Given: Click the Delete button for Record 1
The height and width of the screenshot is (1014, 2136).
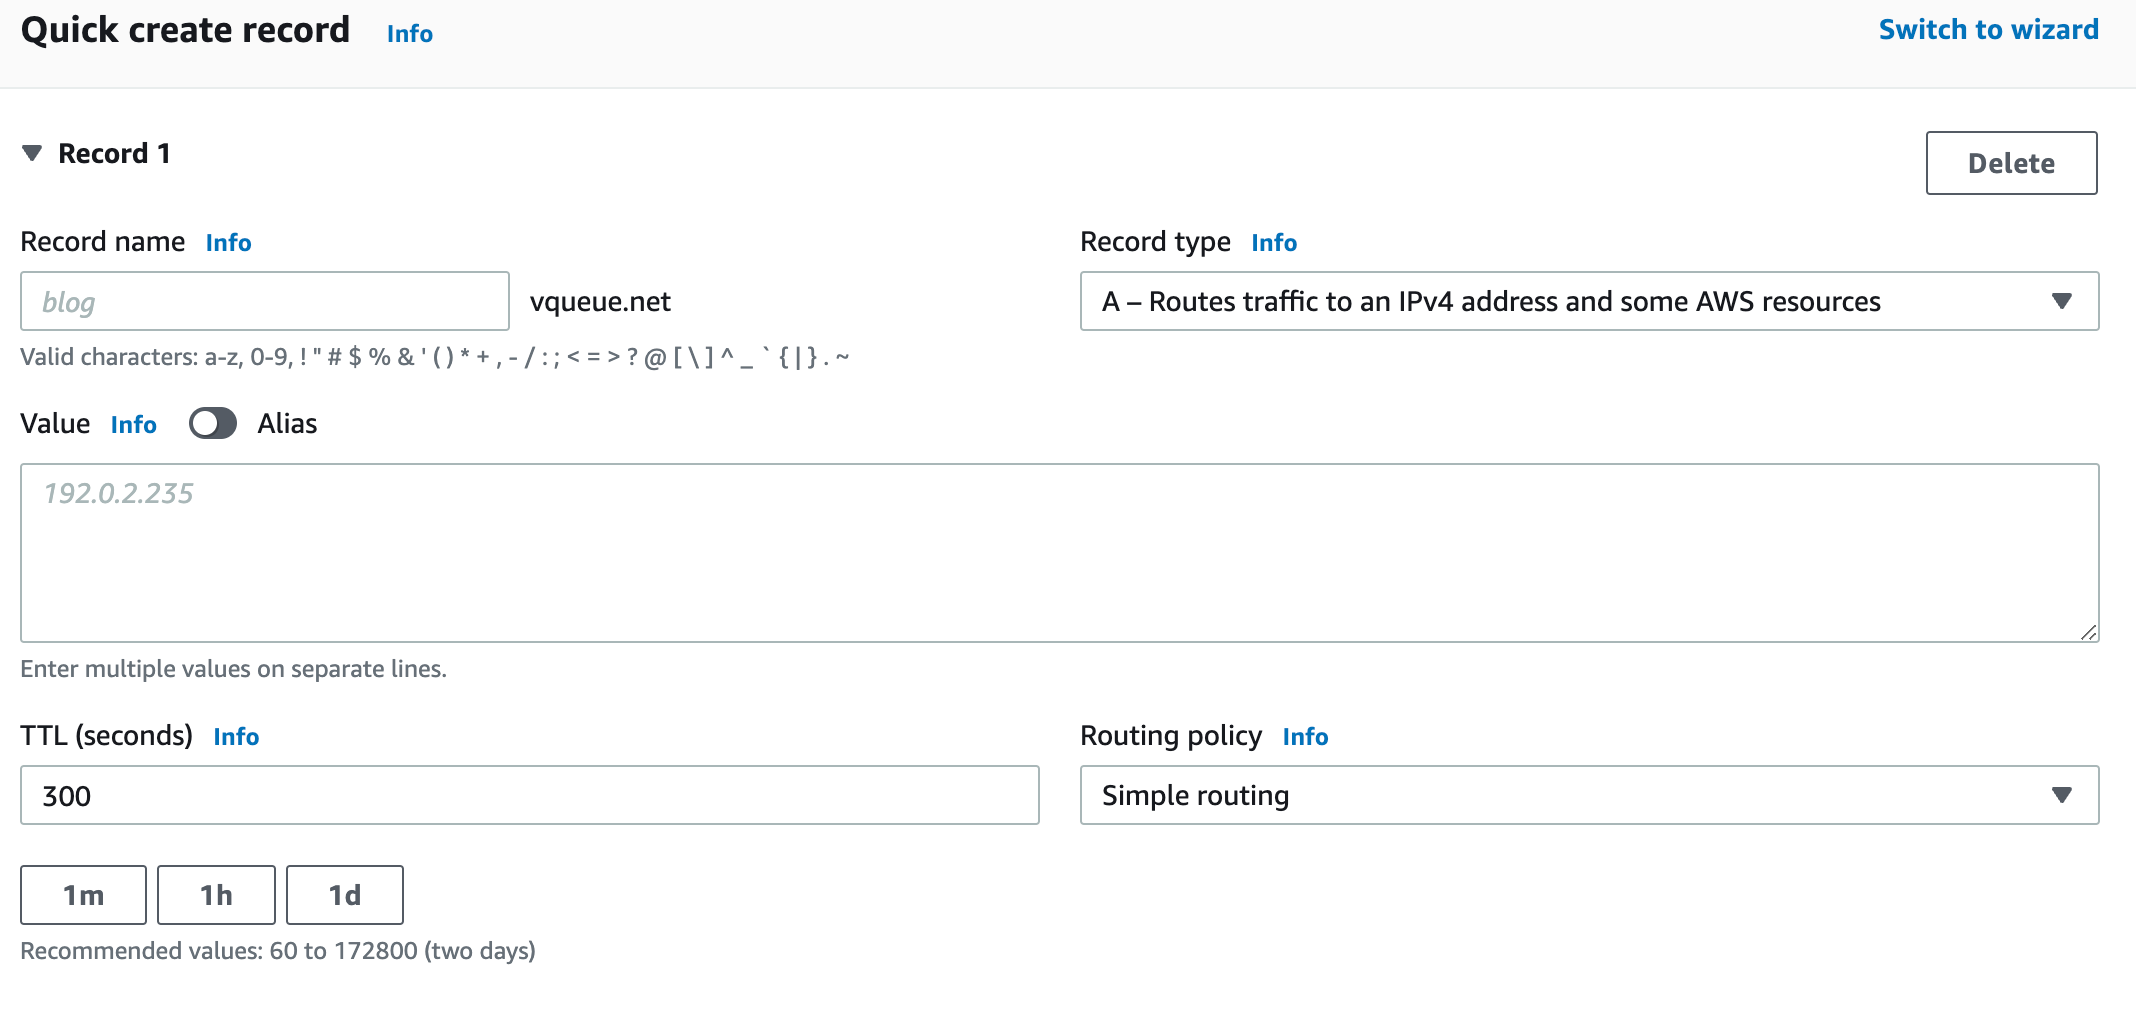Looking at the screenshot, I should [2011, 163].
